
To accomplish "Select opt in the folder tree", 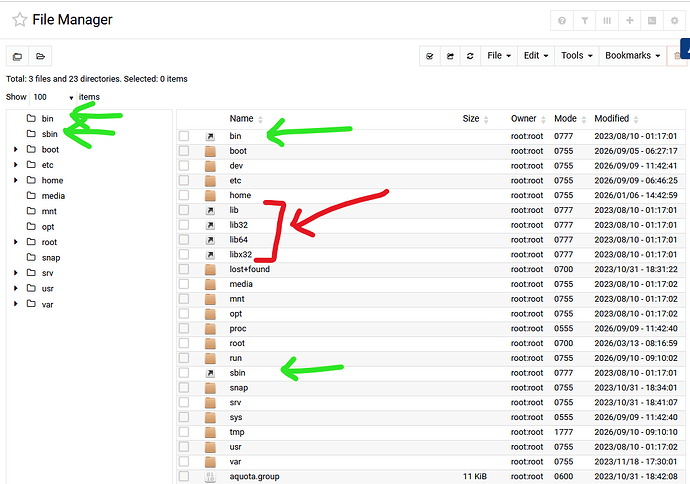I will pyautogui.click(x=48, y=227).
